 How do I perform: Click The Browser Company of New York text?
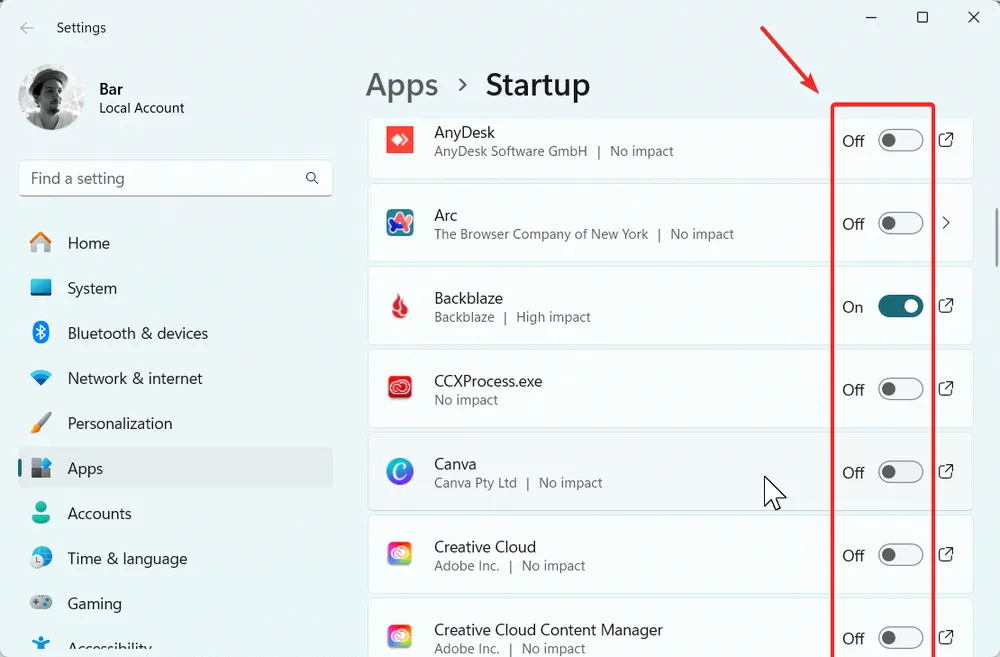pos(541,234)
